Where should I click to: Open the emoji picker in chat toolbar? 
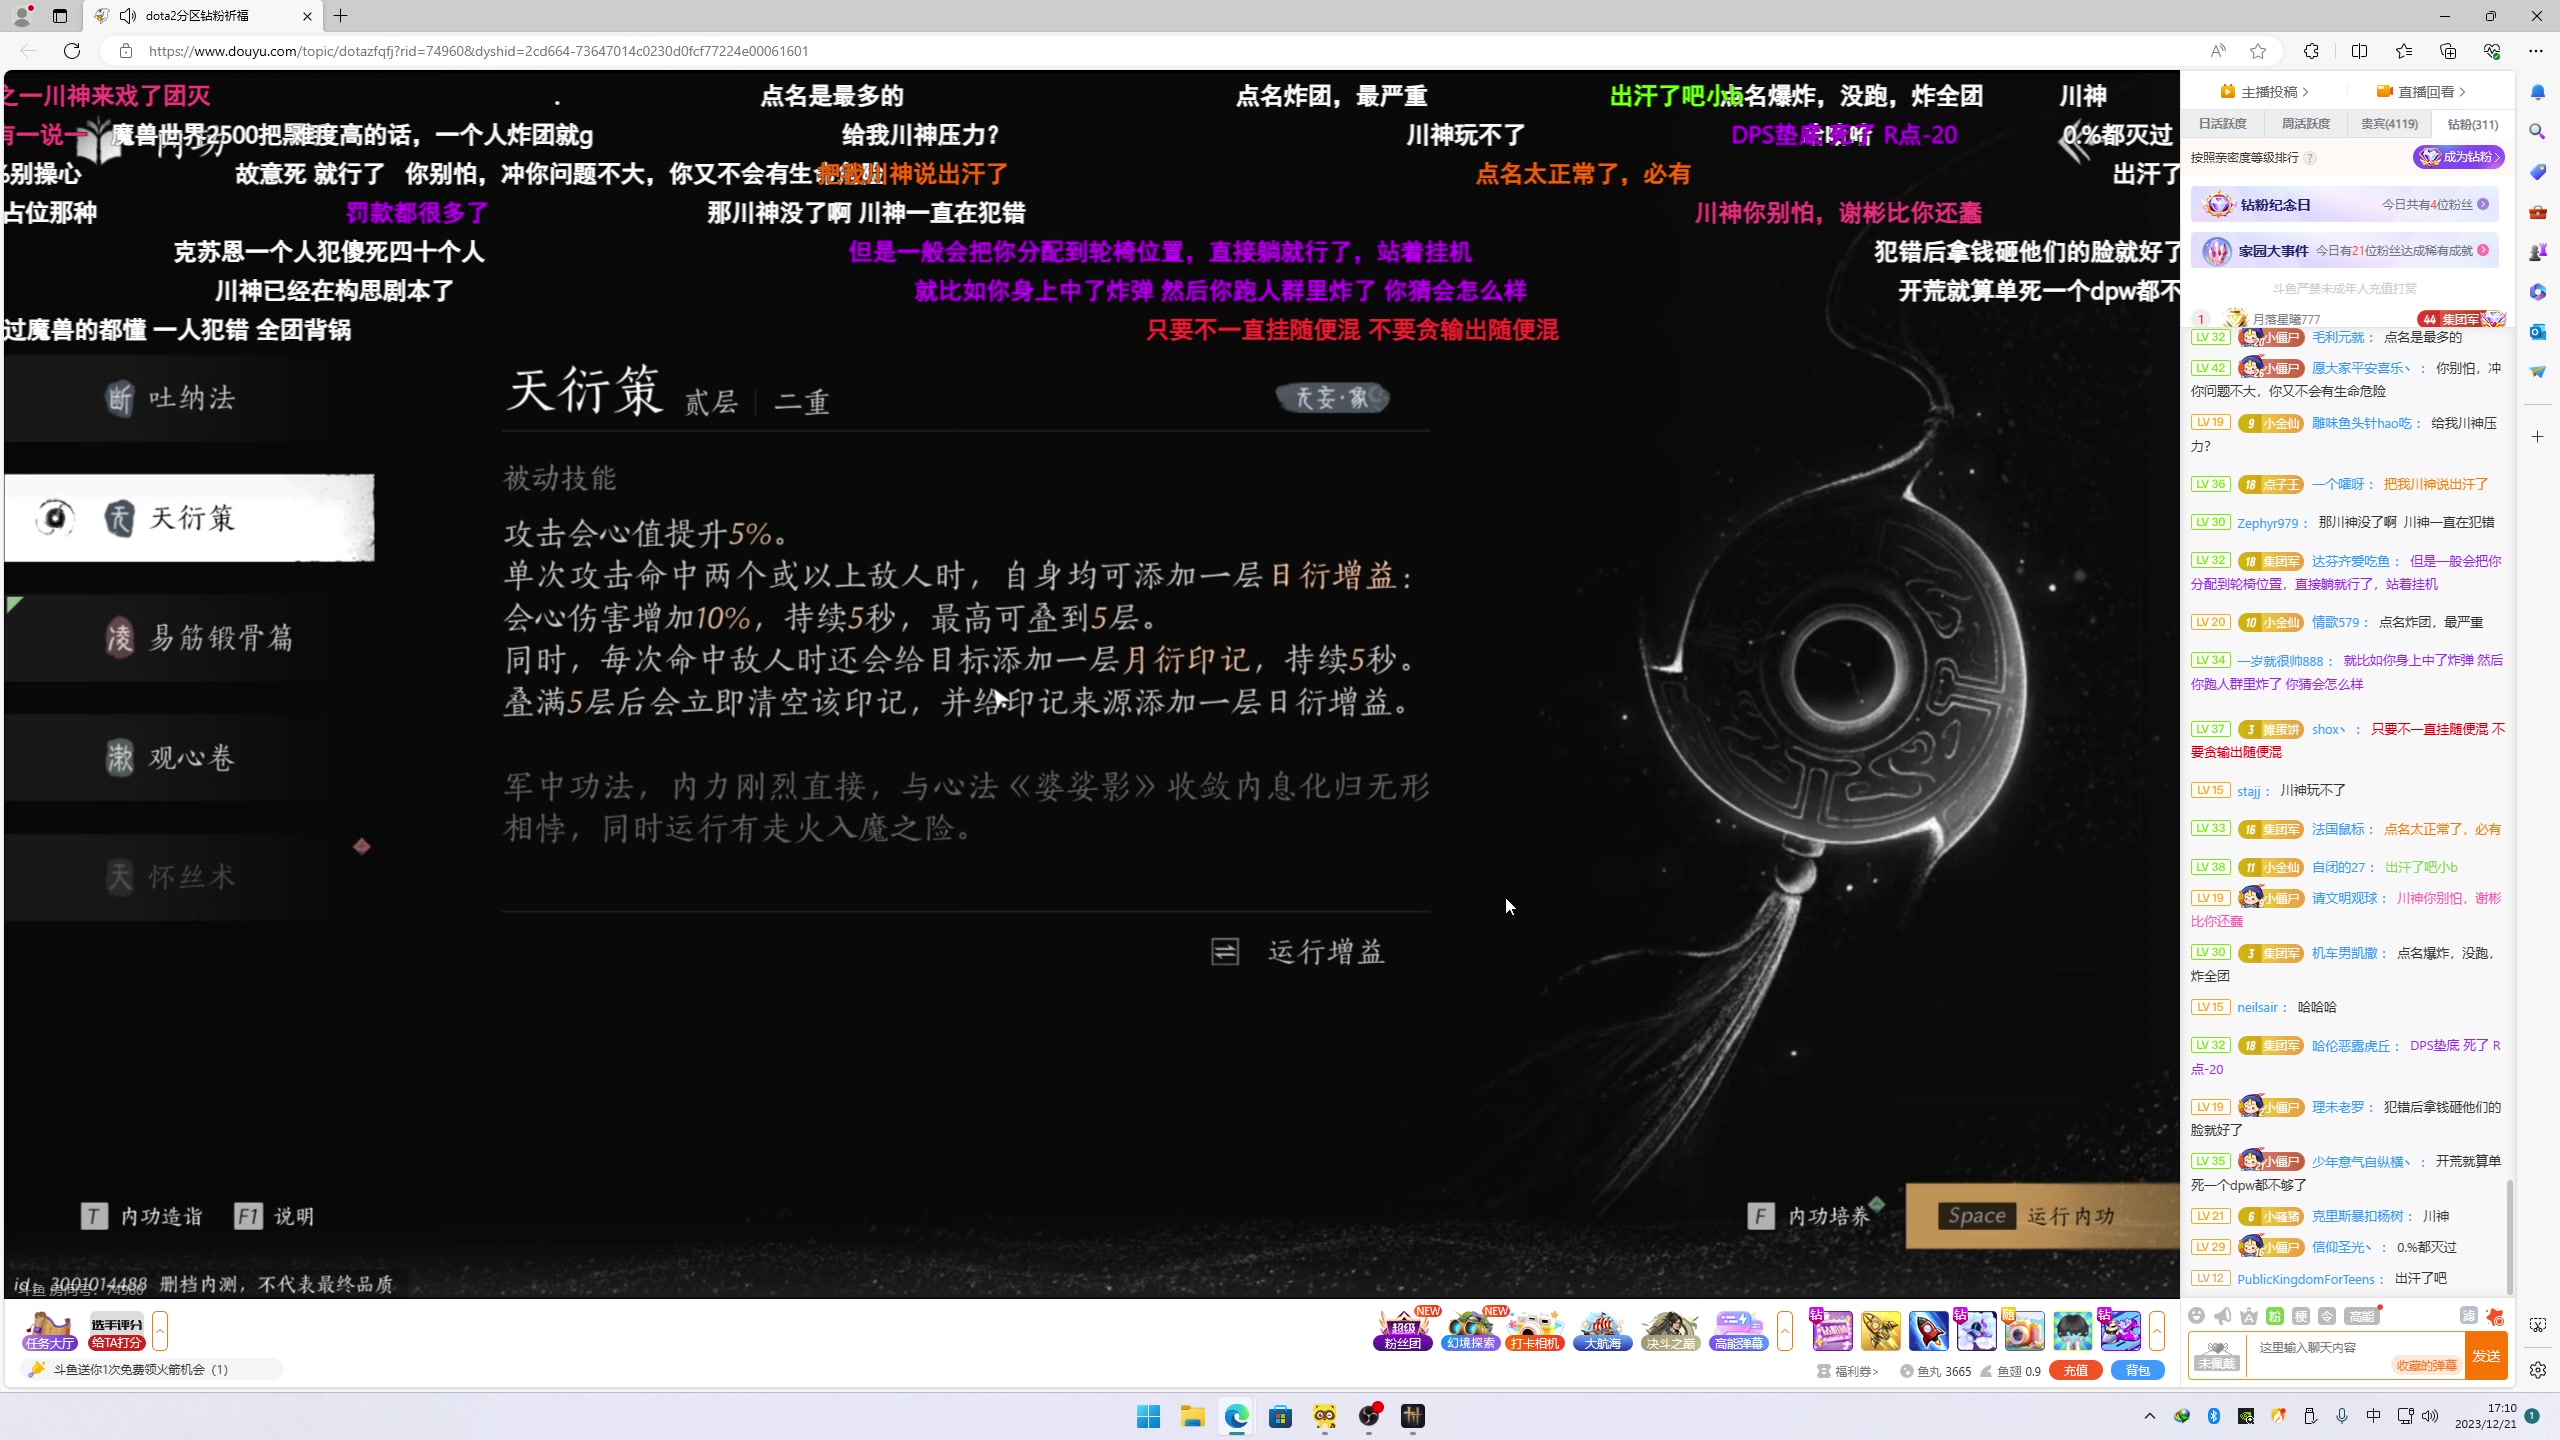click(2196, 1316)
